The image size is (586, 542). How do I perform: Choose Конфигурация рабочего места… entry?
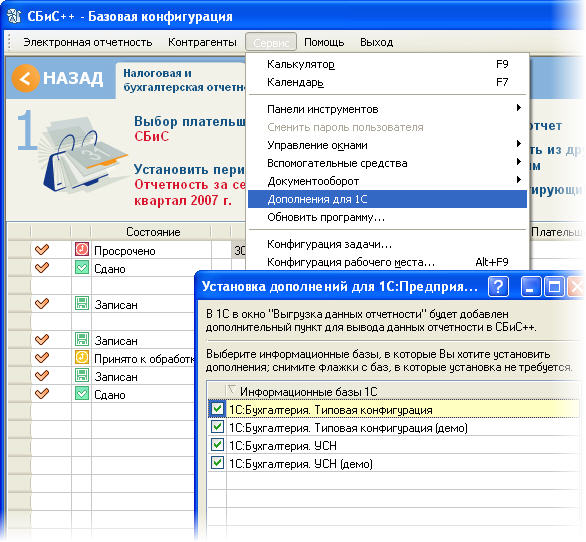[388, 262]
